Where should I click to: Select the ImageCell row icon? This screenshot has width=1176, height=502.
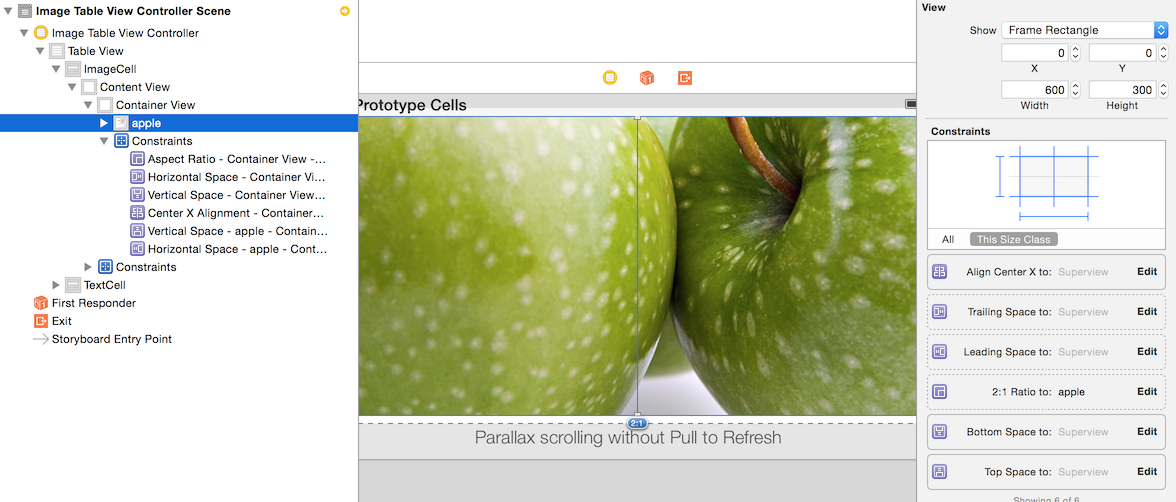(73, 69)
